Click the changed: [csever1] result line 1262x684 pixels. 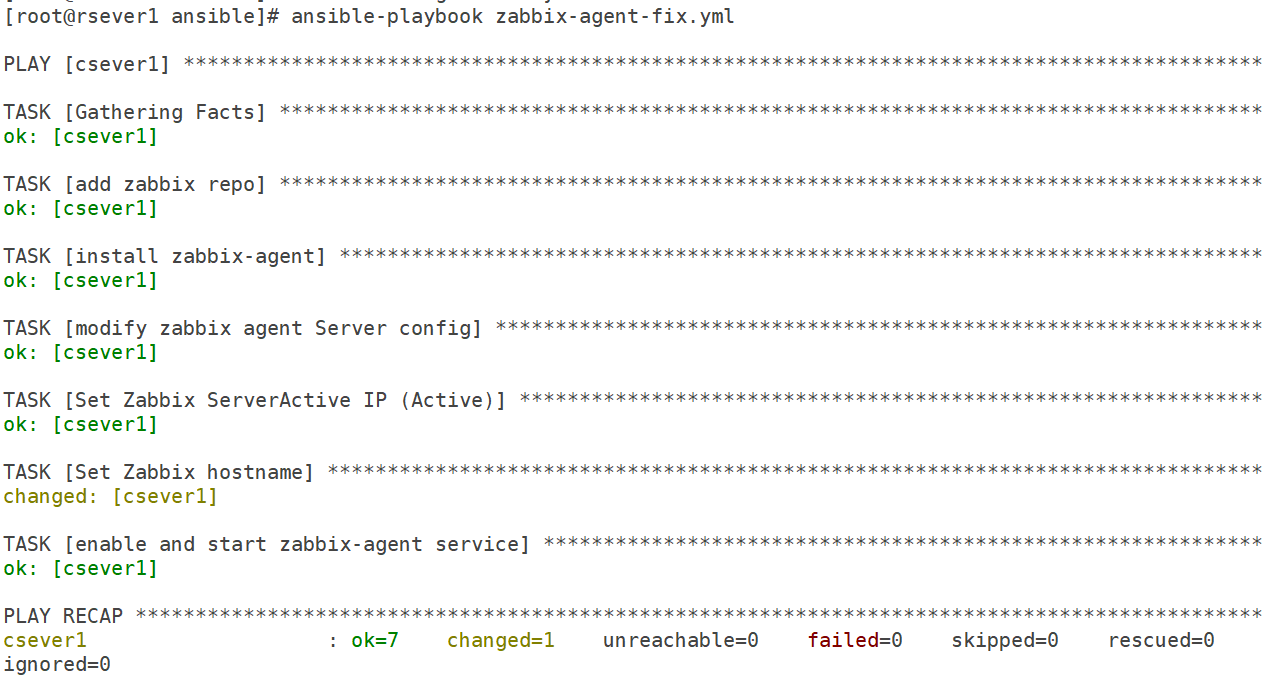coord(110,497)
